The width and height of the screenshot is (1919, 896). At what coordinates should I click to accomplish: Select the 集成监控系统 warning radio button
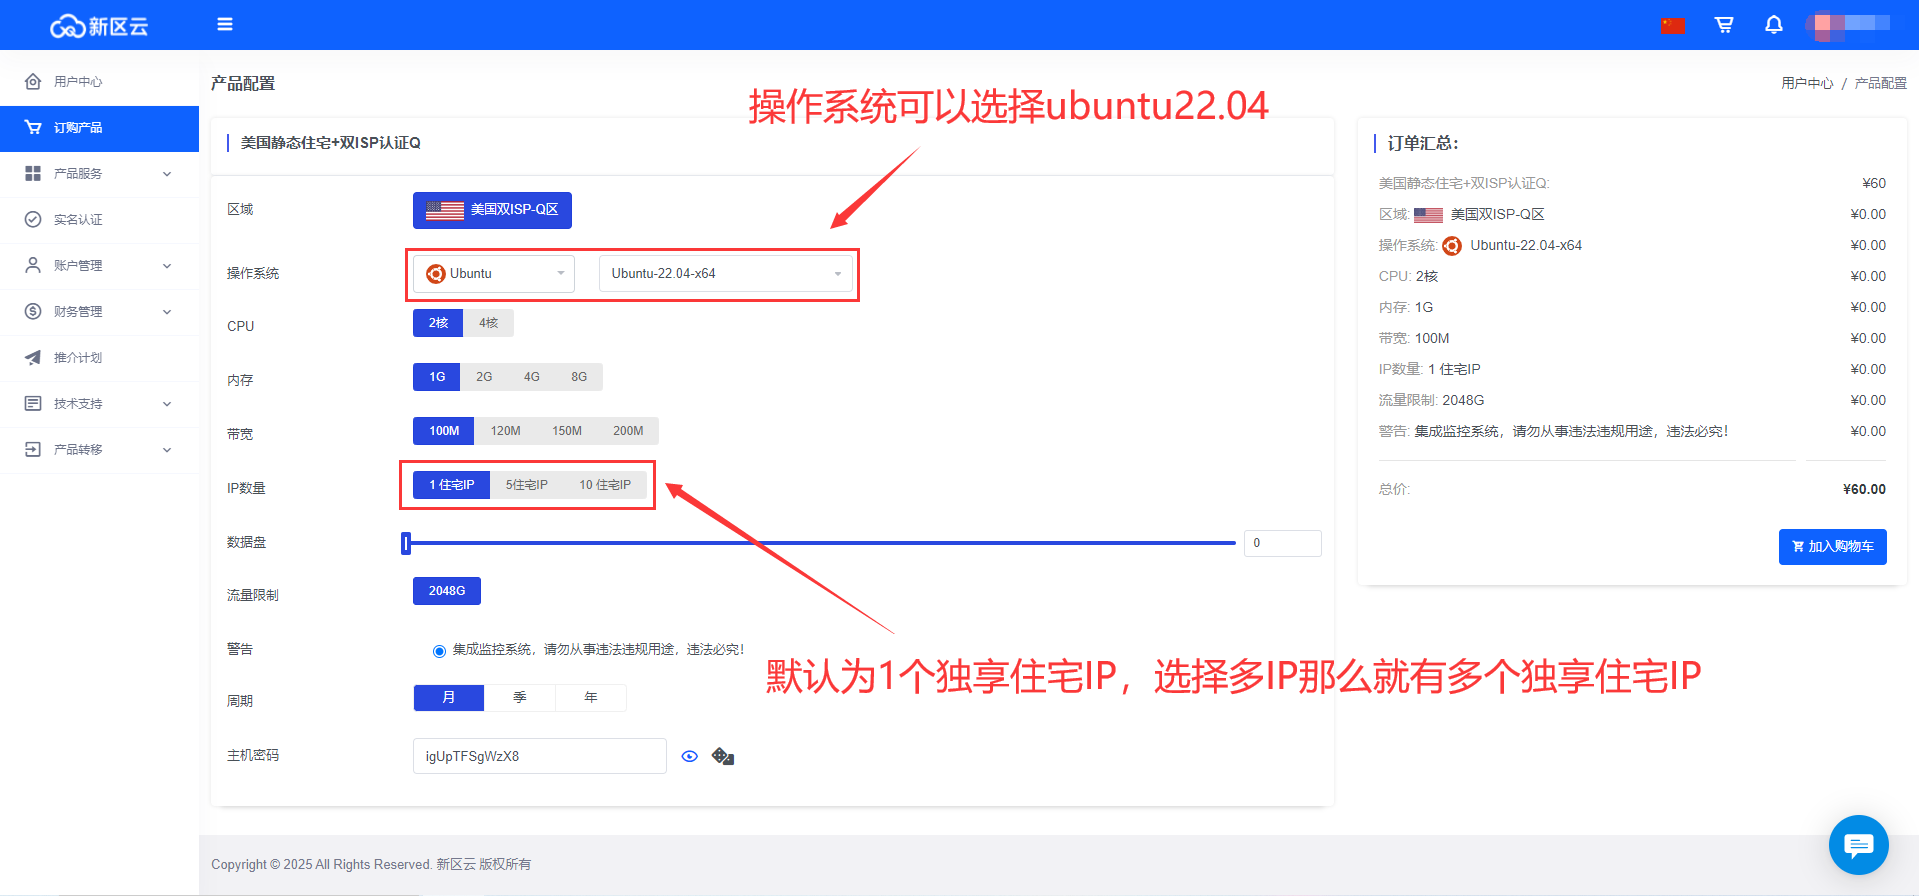click(439, 651)
